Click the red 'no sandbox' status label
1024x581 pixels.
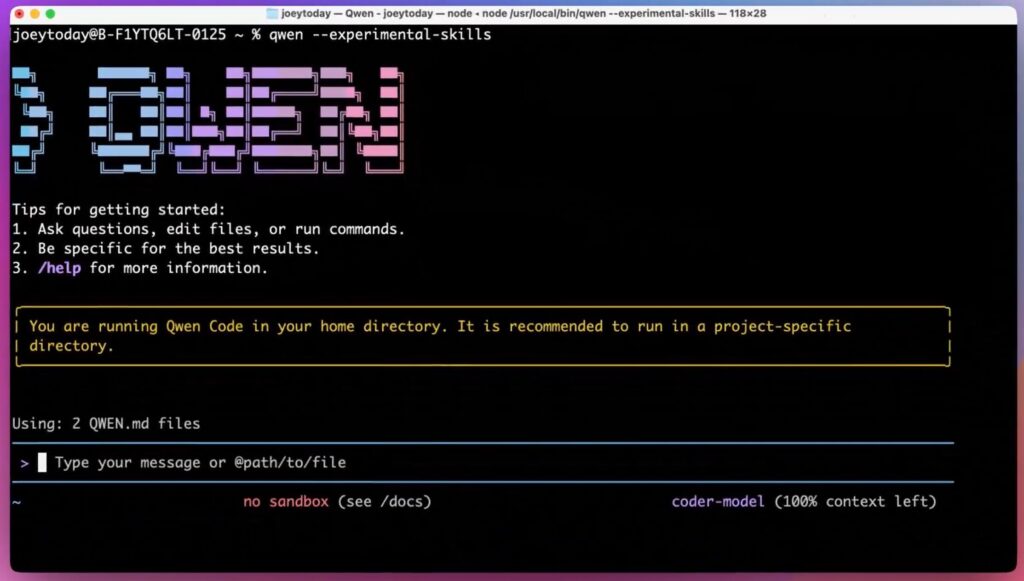coord(286,502)
